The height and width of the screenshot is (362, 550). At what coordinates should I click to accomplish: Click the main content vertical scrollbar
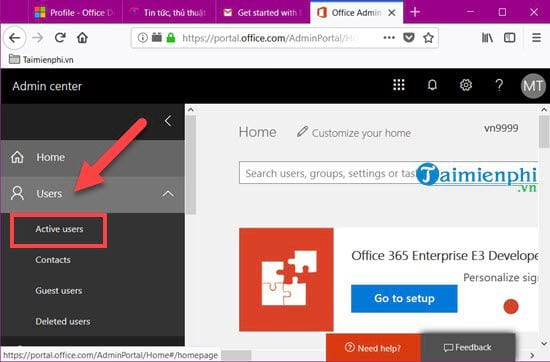coord(544,132)
